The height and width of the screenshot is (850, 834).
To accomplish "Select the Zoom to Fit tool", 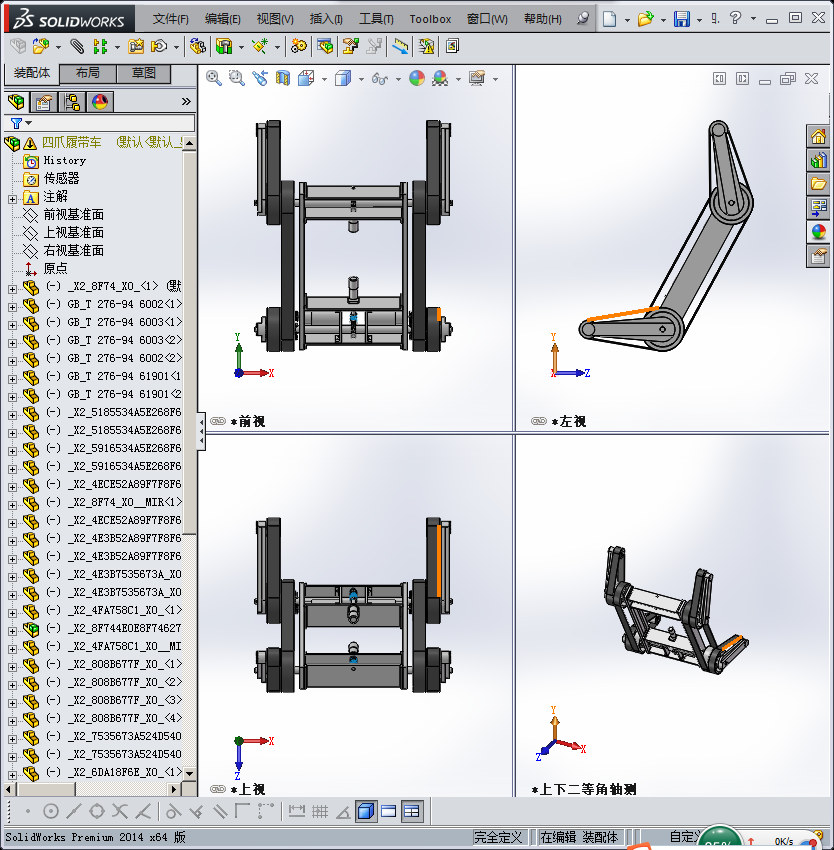I will coord(213,77).
